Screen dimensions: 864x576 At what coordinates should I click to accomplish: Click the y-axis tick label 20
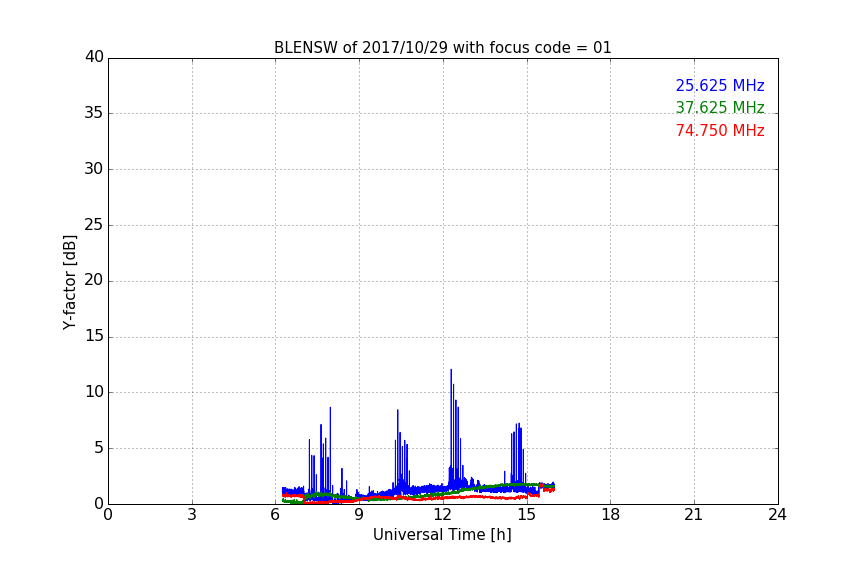(94, 280)
